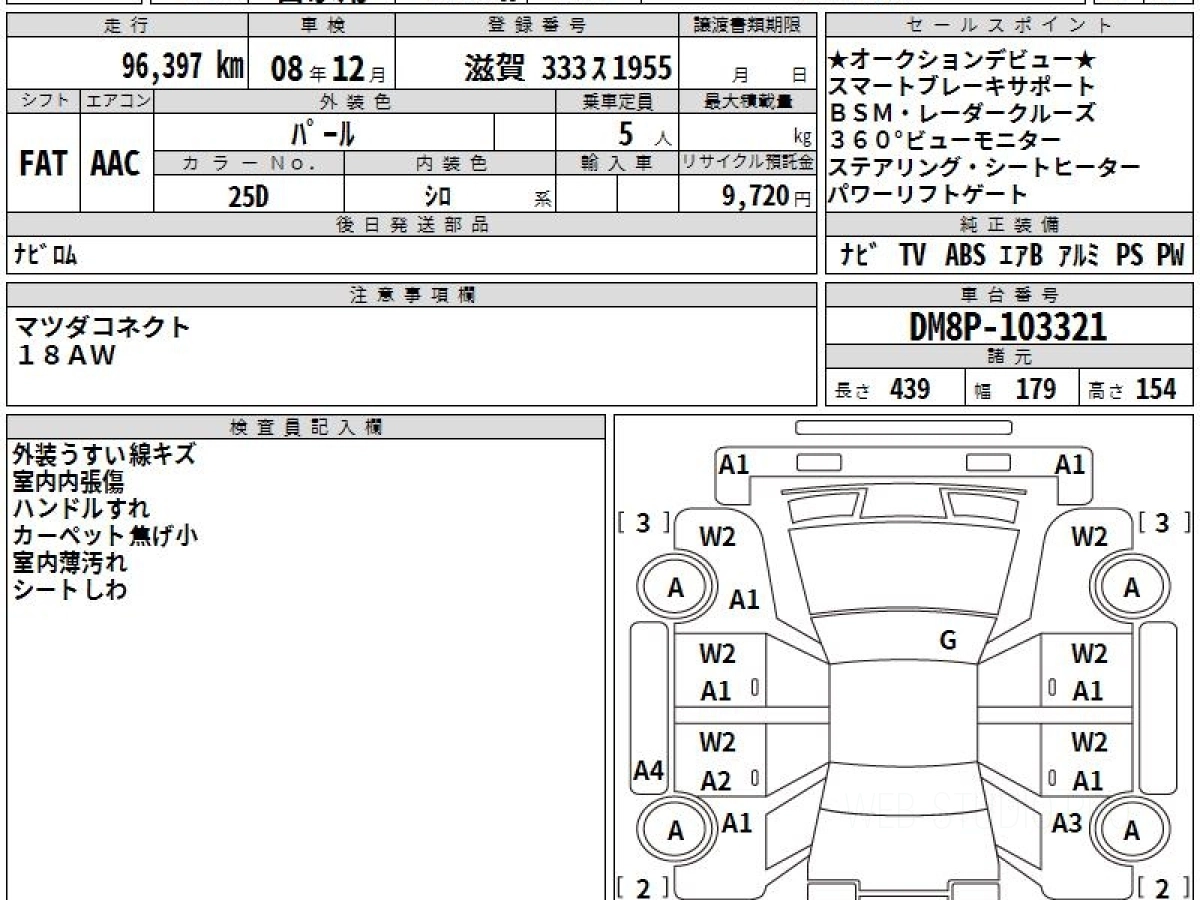The width and height of the screenshot is (1200, 900).
Task: Click the PS equipment item
Action: (x=1130, y=255)
